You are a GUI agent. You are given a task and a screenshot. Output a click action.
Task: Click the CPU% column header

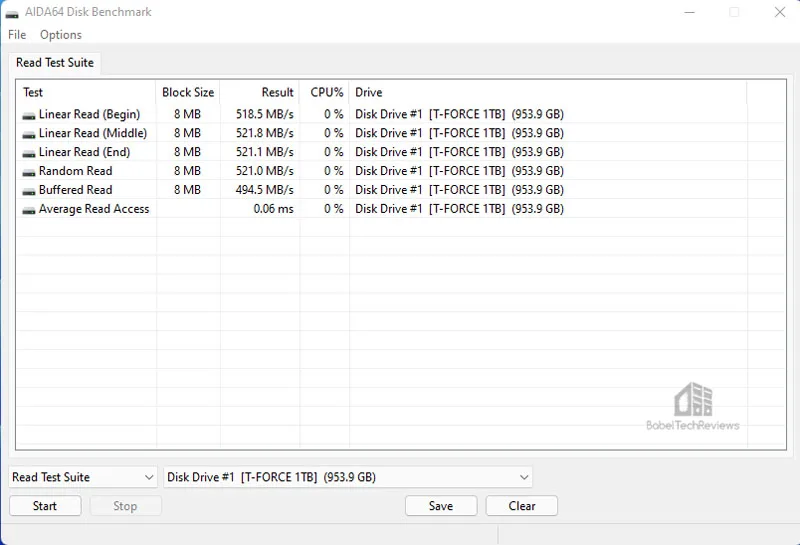coord(324,92)
